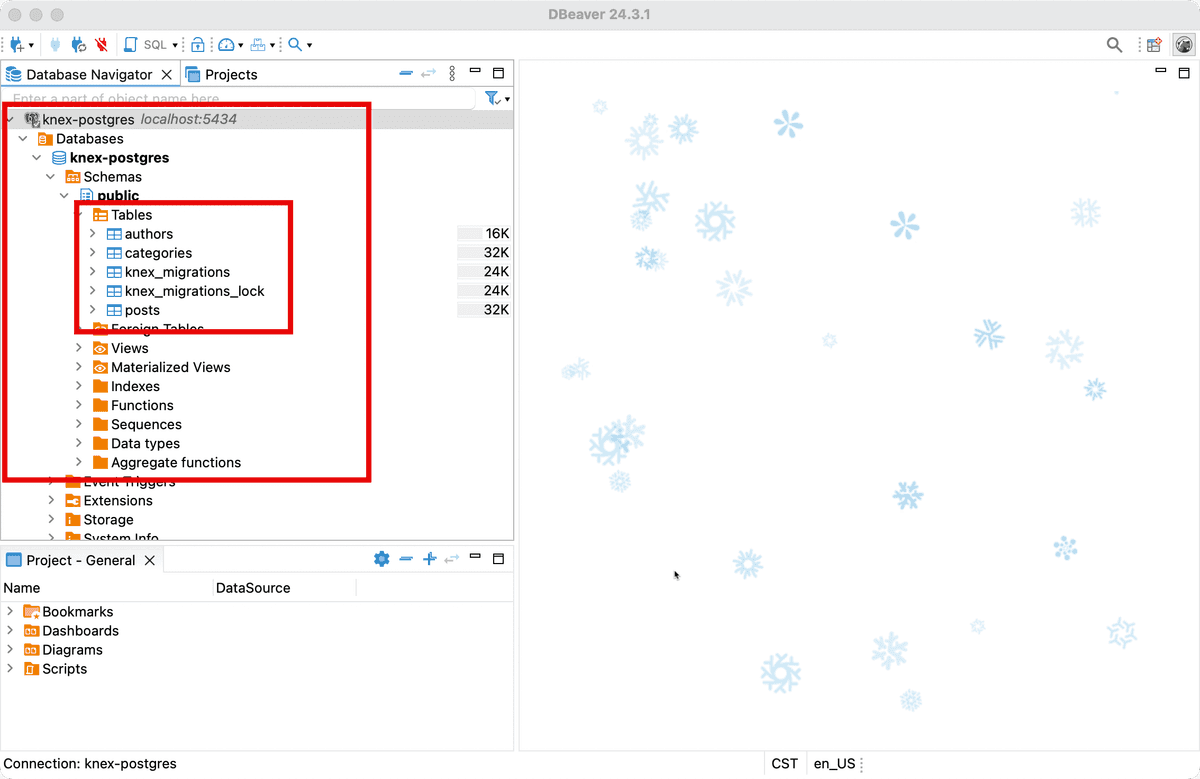Screen dimensions: 1200x779
Task: Select the Extensions node
Action: point(118,500)
